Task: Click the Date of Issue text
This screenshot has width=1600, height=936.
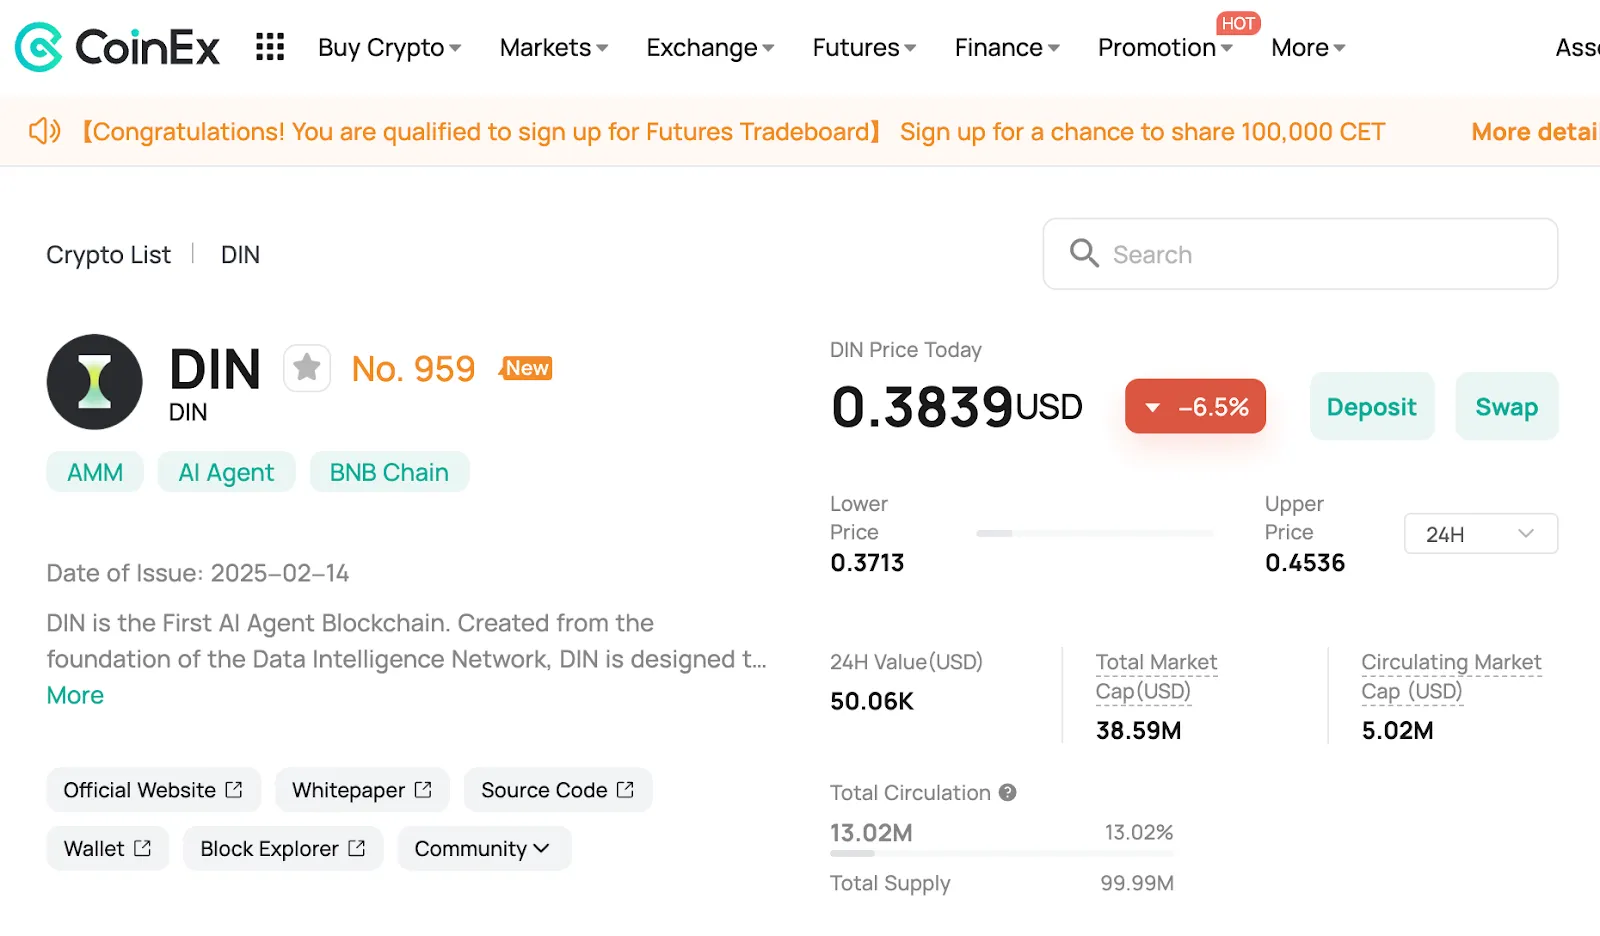Action: tap(197, 573)
